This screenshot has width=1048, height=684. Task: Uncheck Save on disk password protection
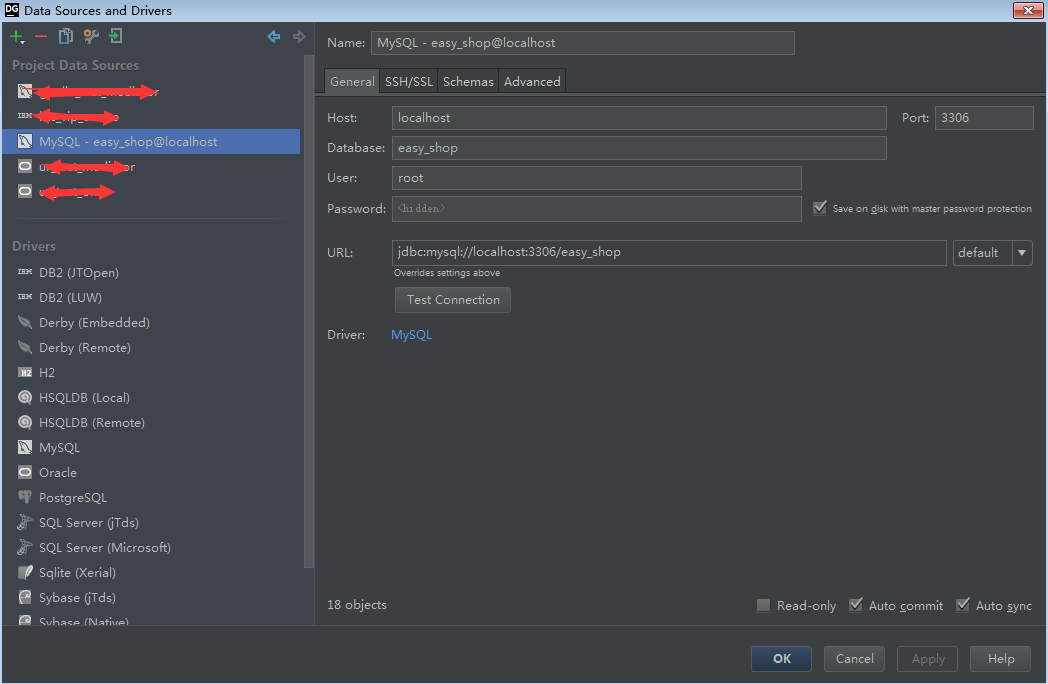tap(820, 208)
